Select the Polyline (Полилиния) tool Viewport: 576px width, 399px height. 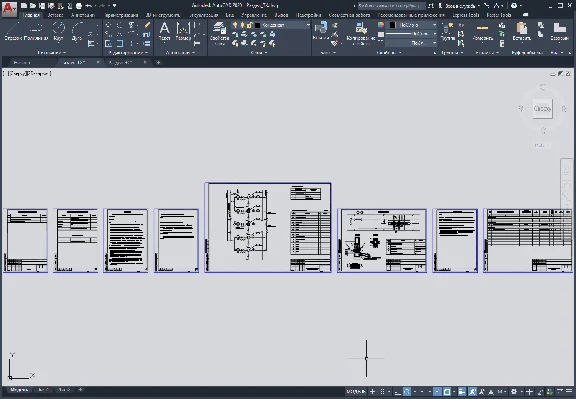pyautogui.click(x=36, y=31)
